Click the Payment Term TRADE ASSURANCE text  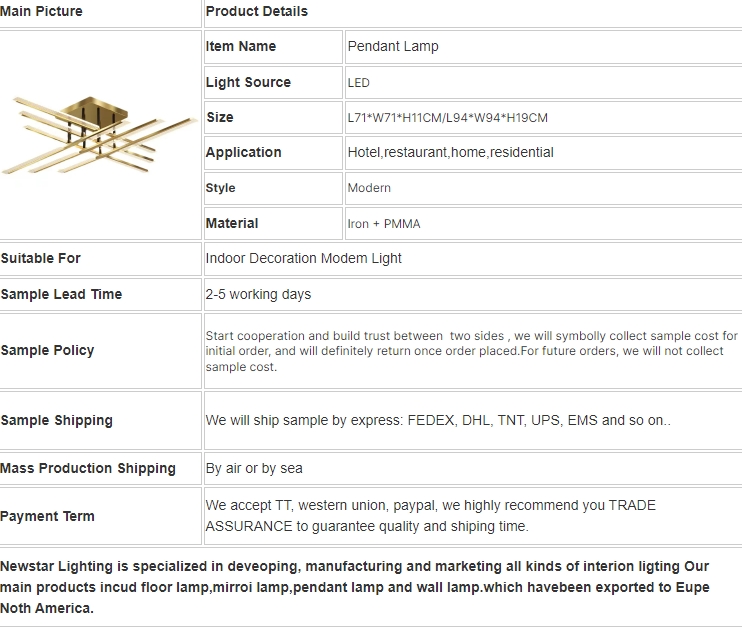click(x=431, y=516)
